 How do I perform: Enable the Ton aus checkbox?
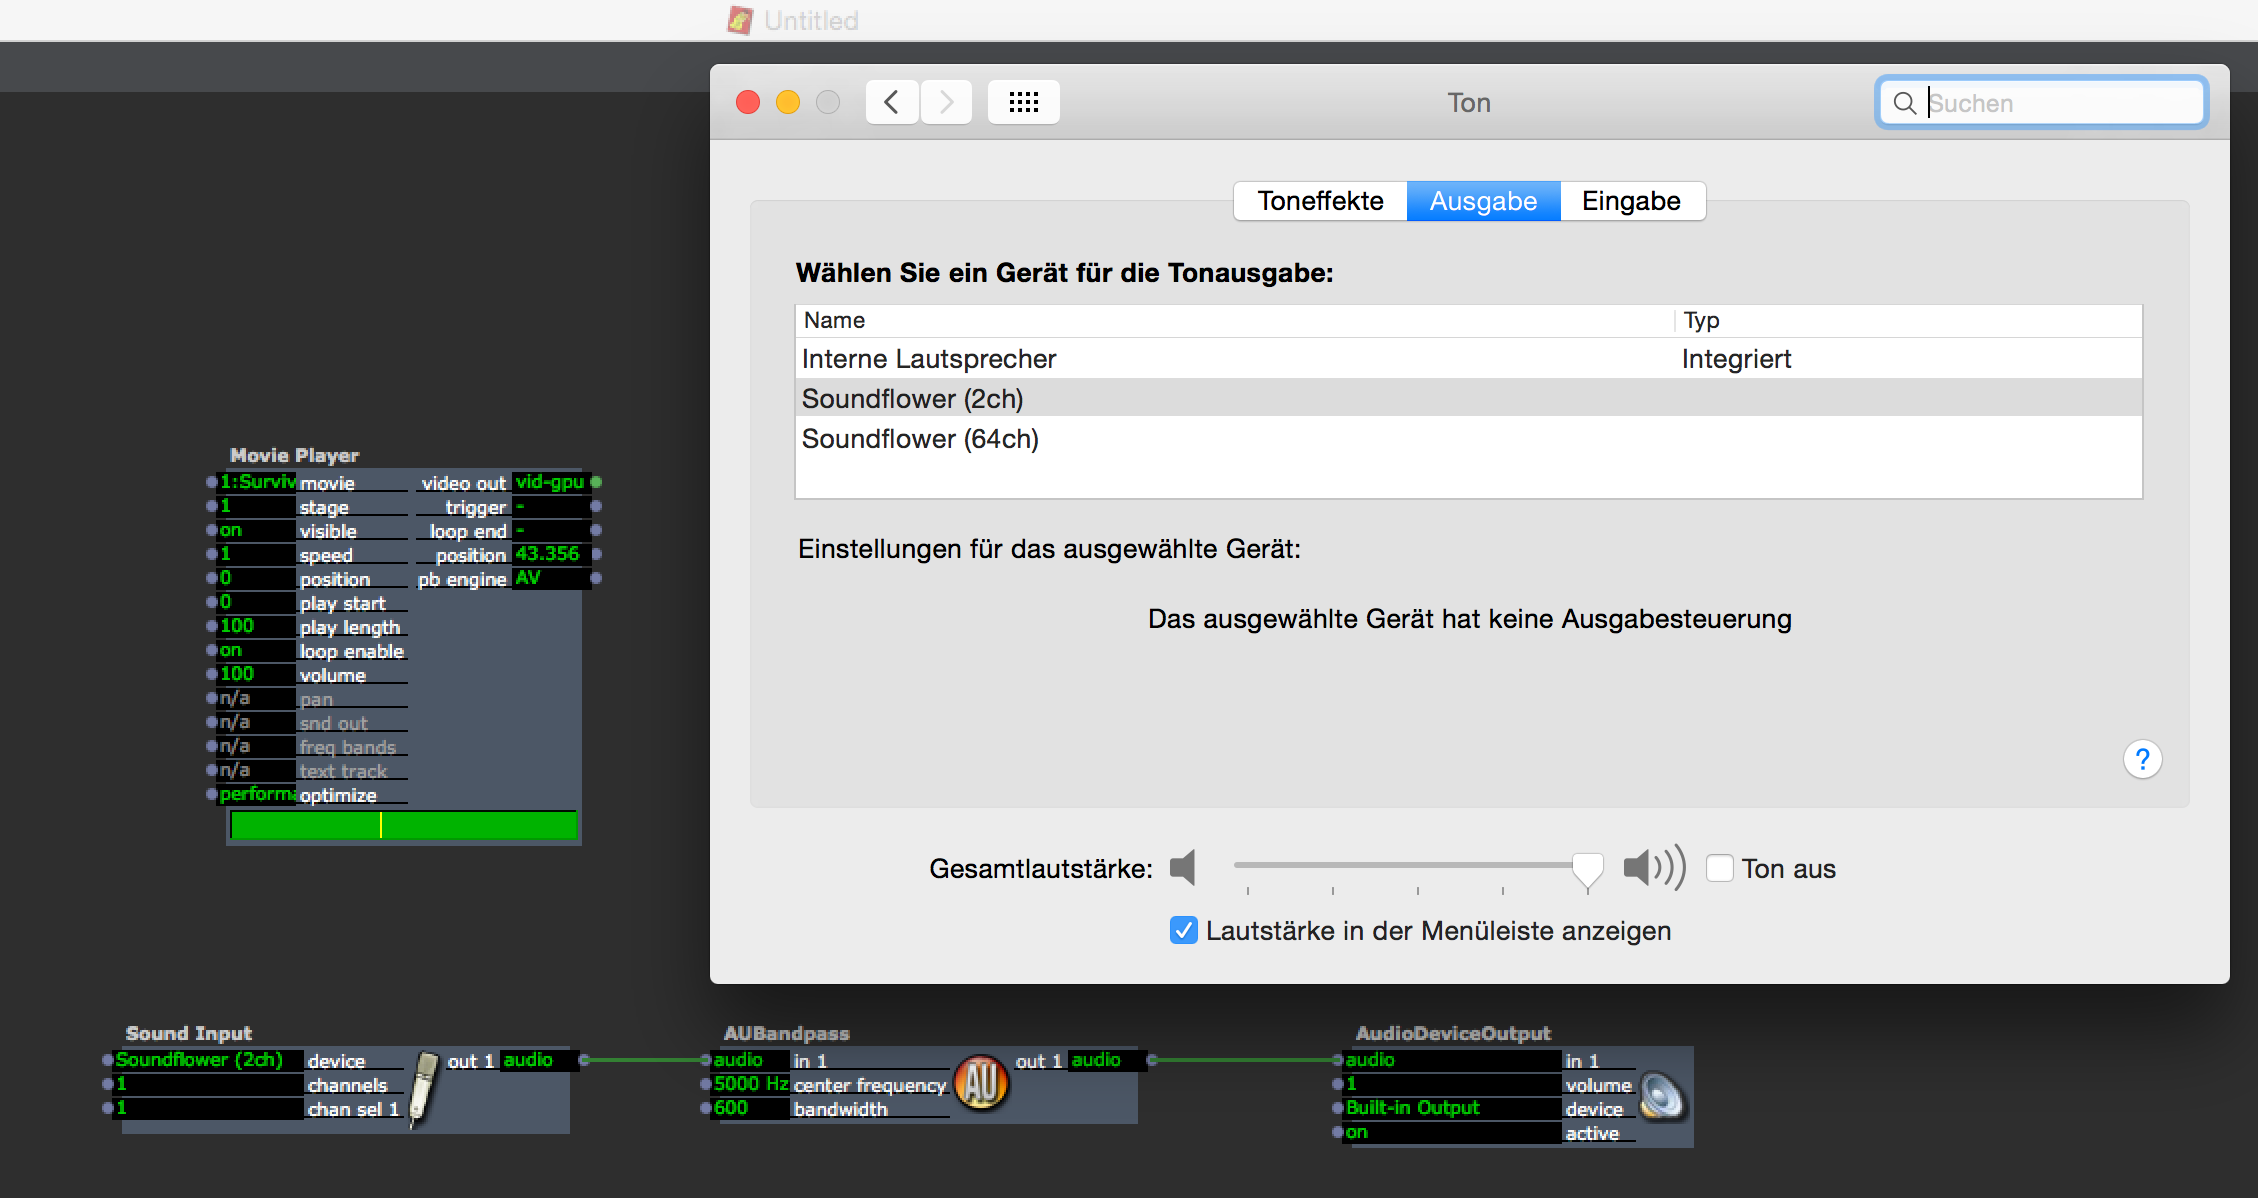coord(1720,868)
